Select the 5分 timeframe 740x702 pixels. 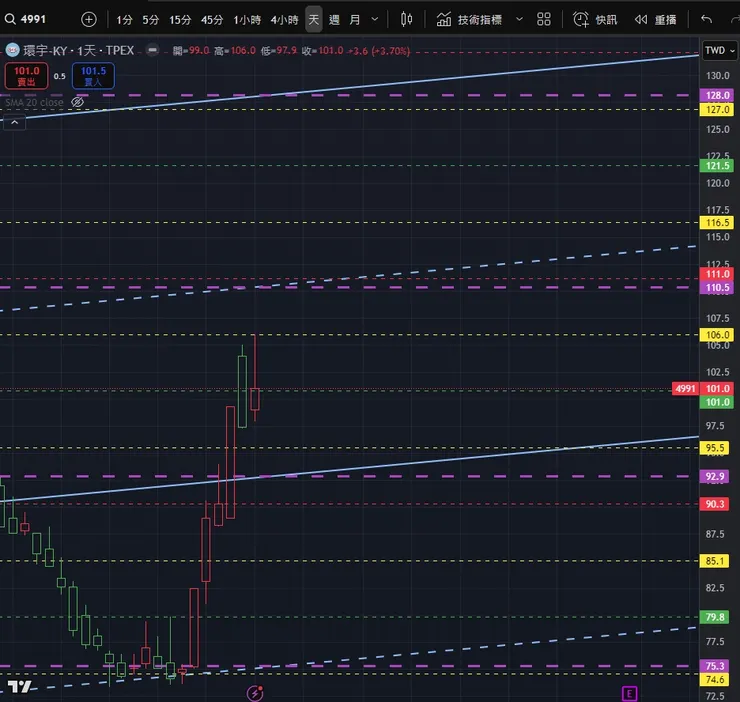point(151,20)
